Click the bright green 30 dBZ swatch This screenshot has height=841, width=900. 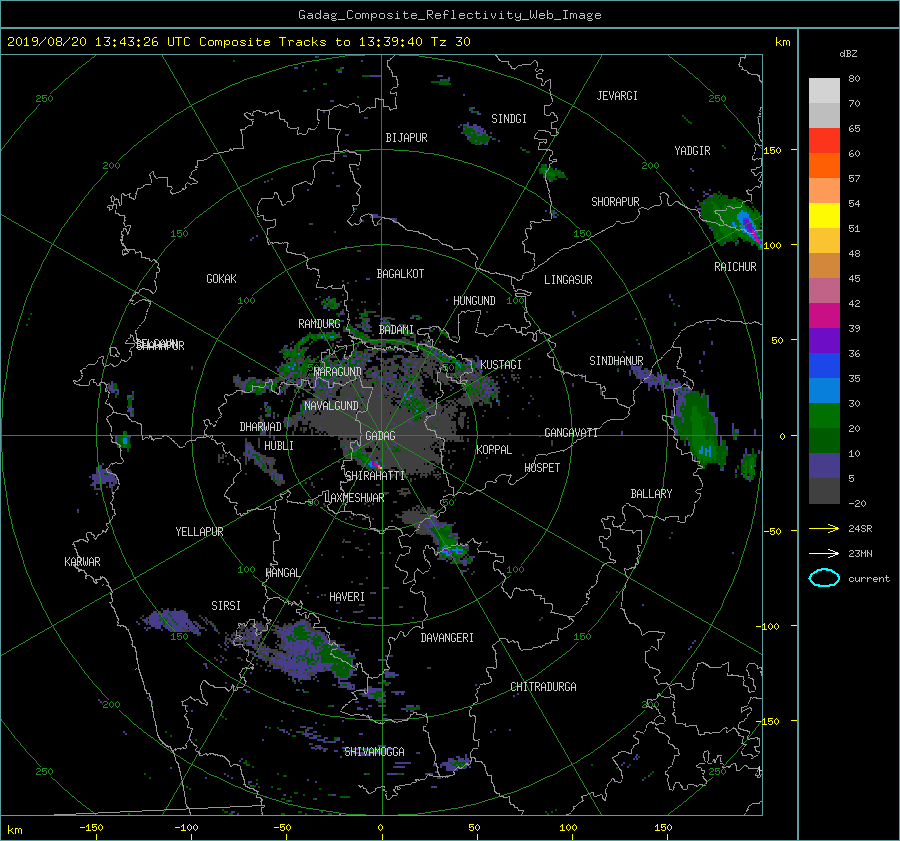[824, 416]
